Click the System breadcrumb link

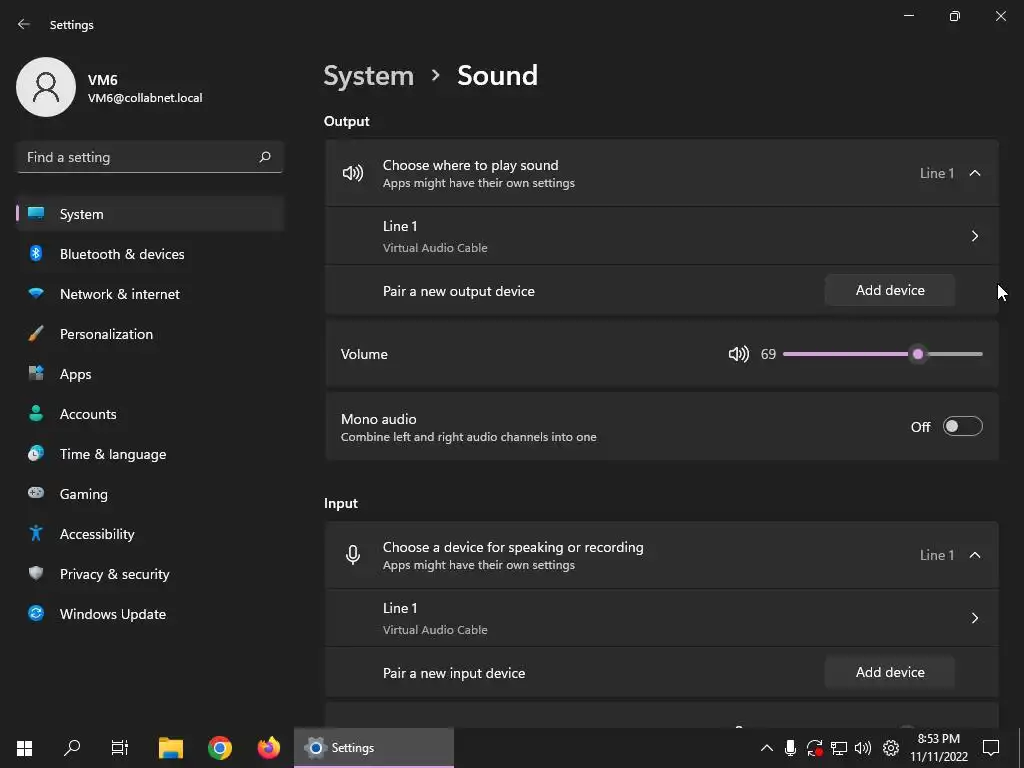click(x=369, y=76)
